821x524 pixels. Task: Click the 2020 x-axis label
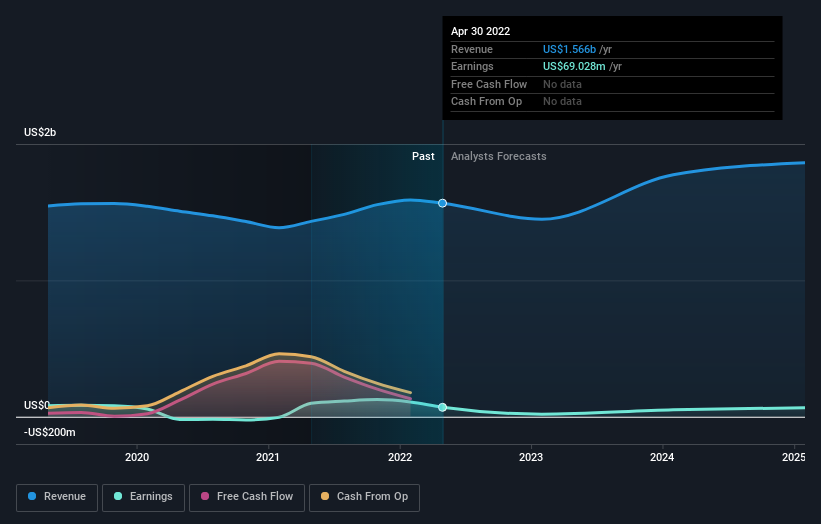(137, 457)
